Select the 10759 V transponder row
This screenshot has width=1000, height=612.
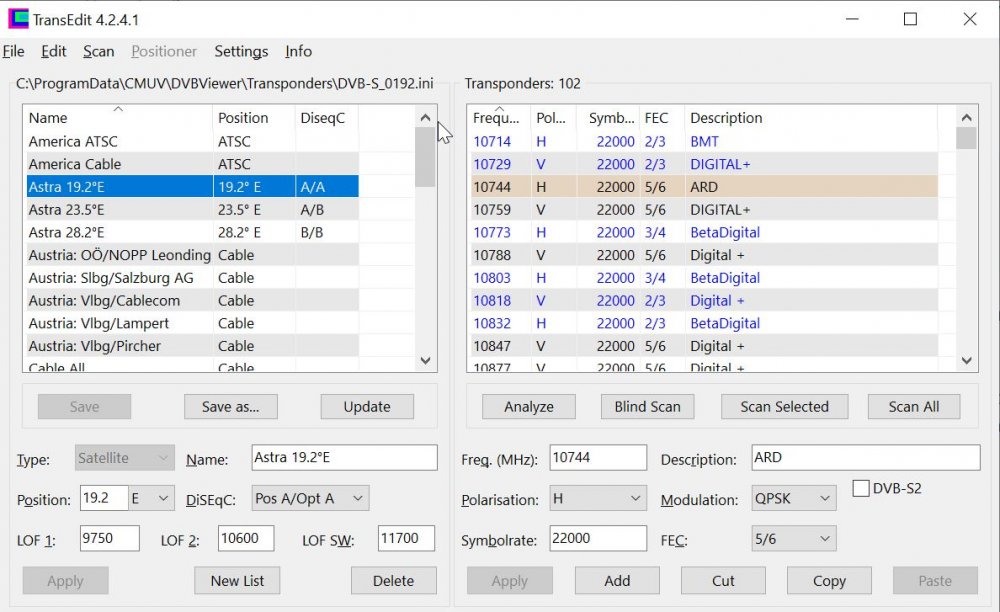[600, 209]
